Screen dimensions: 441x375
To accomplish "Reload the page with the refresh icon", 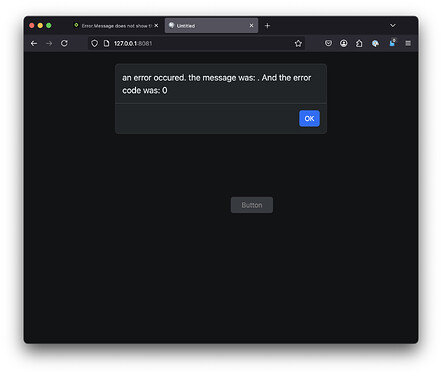I will coord(64,43).
